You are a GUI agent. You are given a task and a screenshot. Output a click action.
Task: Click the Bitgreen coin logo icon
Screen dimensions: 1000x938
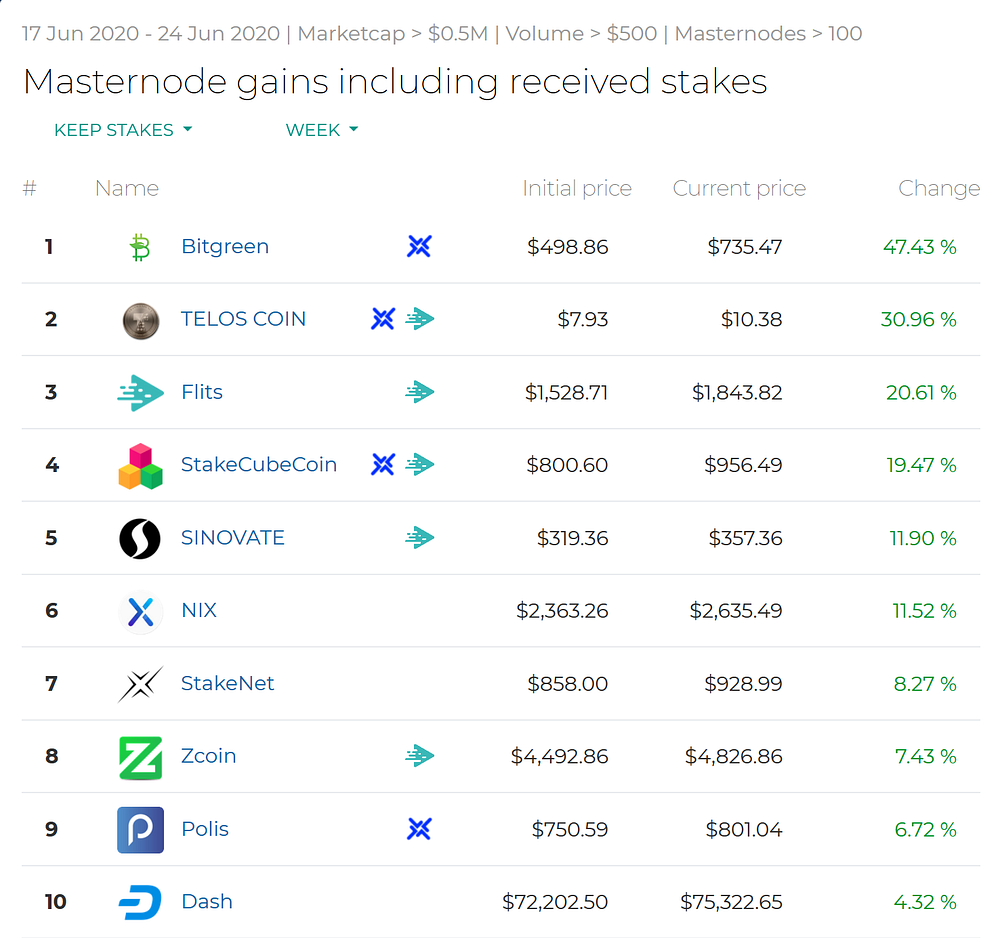(140, 247)
